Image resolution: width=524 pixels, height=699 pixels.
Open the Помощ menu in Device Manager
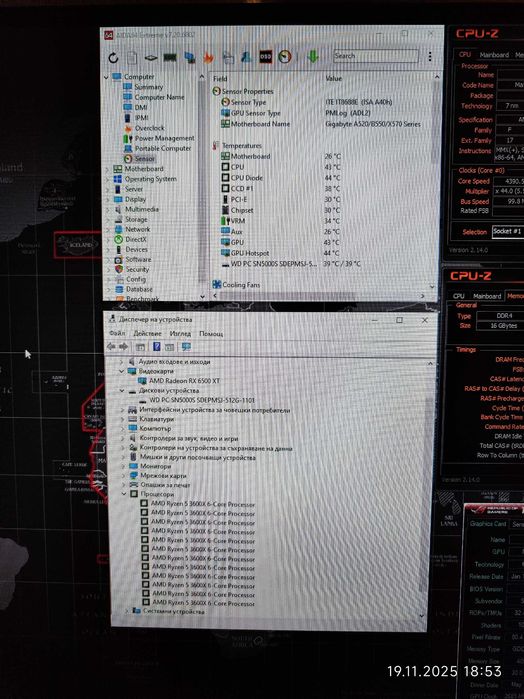point(211,333)
